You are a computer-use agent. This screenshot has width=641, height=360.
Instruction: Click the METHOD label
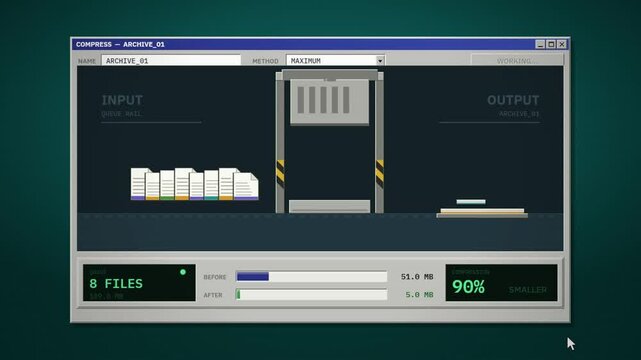point(265,61)
